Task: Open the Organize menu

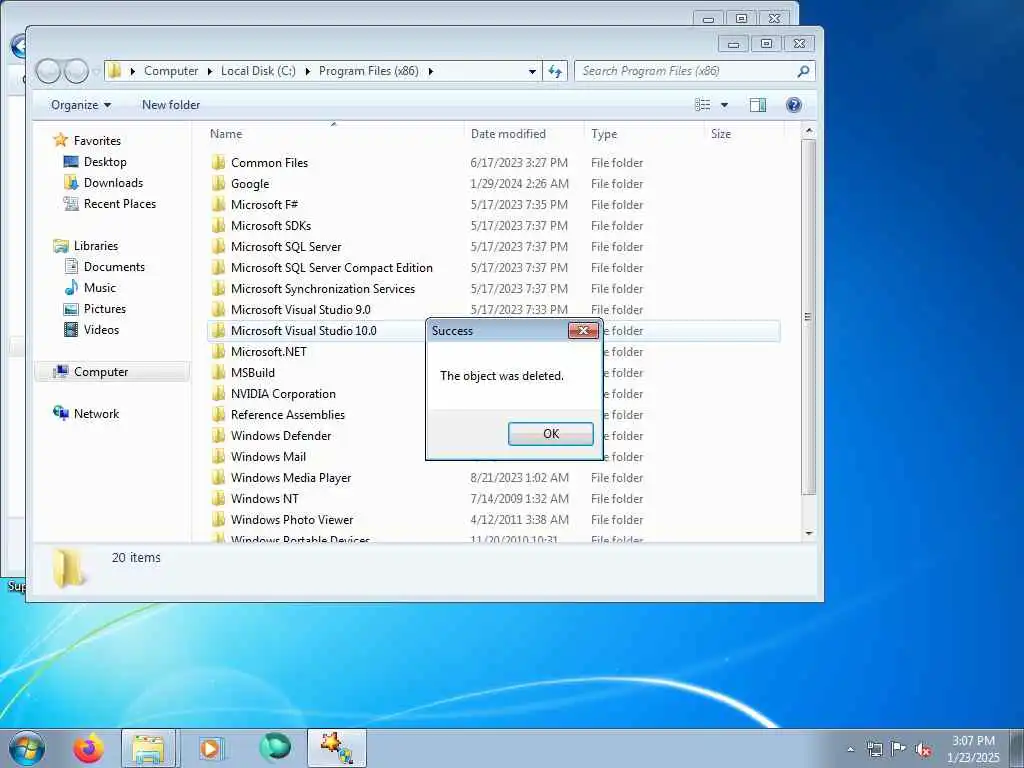Action: coord(81,105)
